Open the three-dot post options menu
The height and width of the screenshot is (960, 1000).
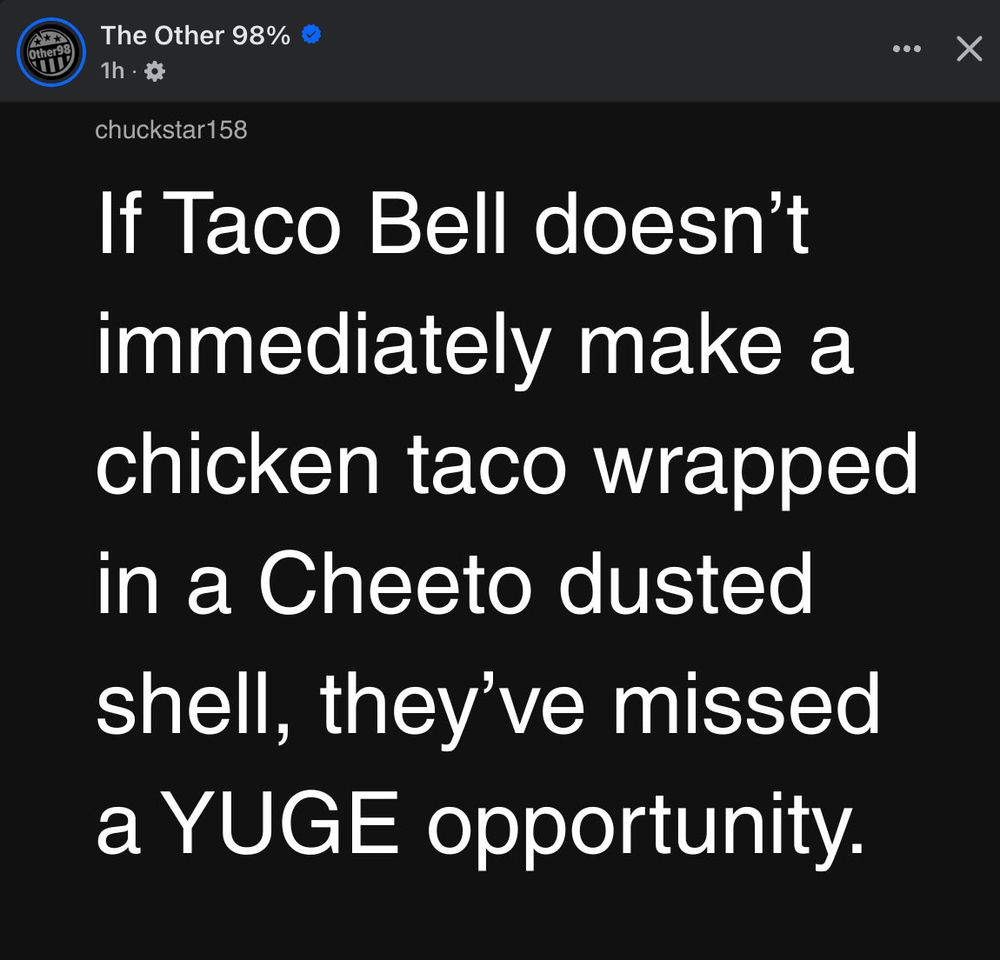point(906,48)
